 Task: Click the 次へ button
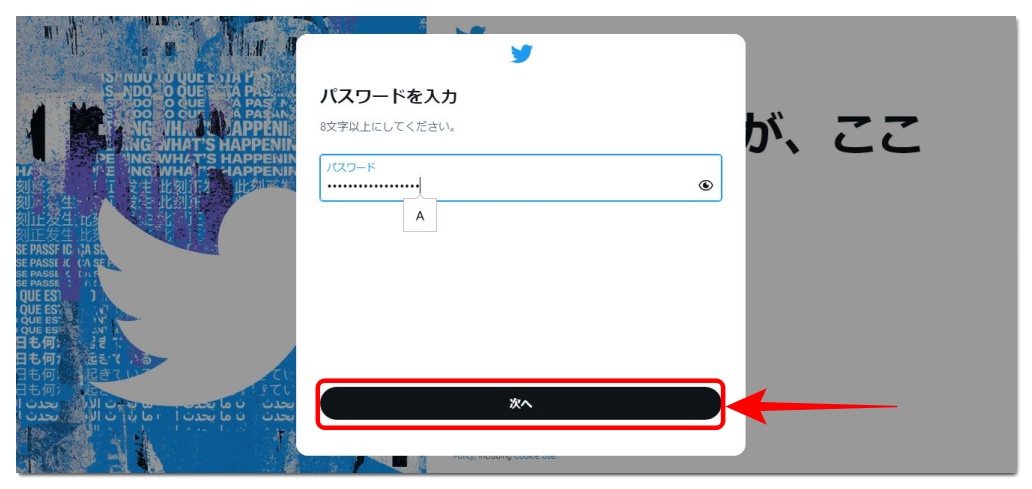521,403
